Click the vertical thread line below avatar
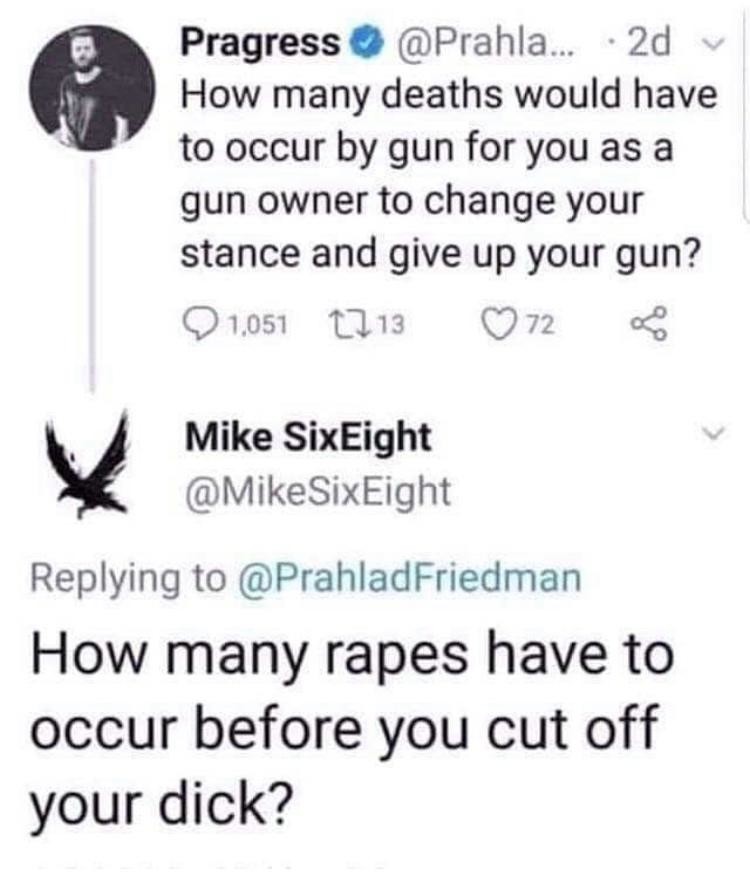 click(94, 270)
